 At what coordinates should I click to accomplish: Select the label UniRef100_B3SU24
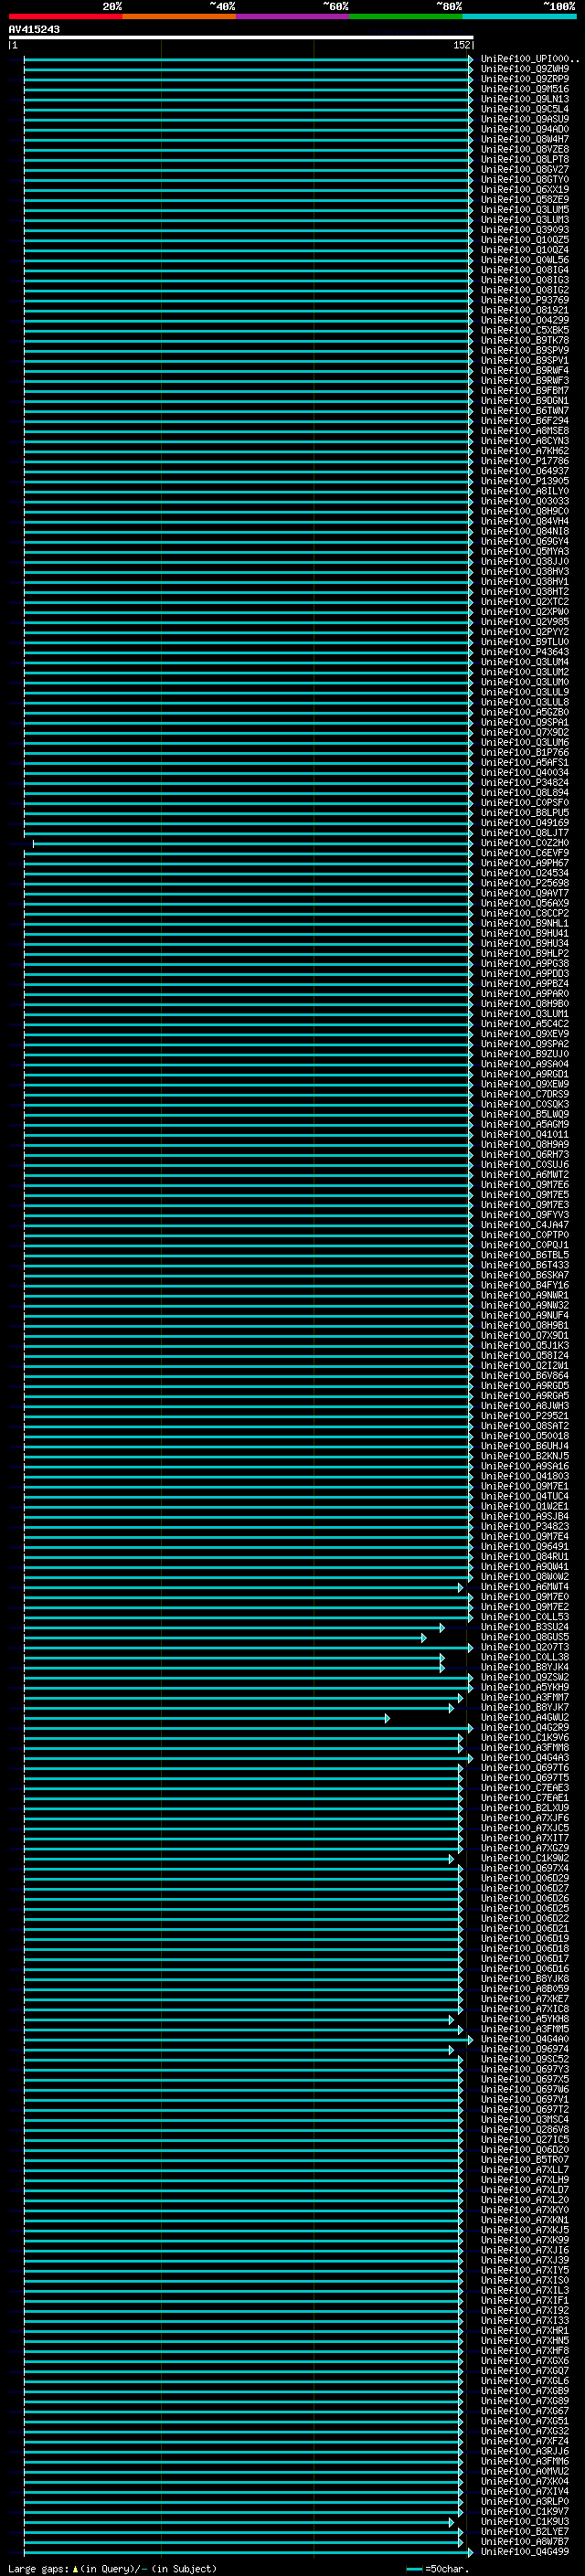[525, 1627]
